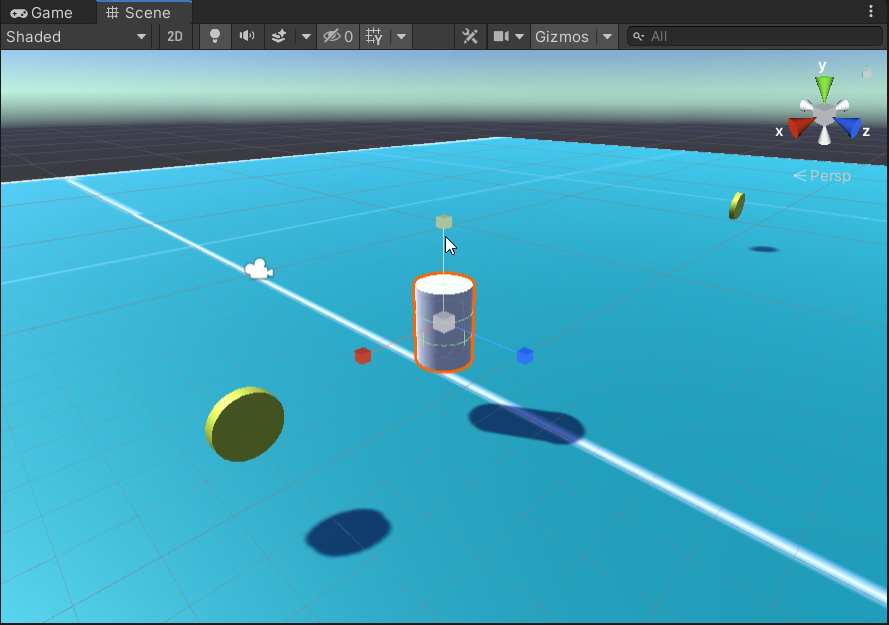The image size is (889, 625).
Task: Toggle 2D view mode
Action: pyautogui.click(x=175, y=36)
